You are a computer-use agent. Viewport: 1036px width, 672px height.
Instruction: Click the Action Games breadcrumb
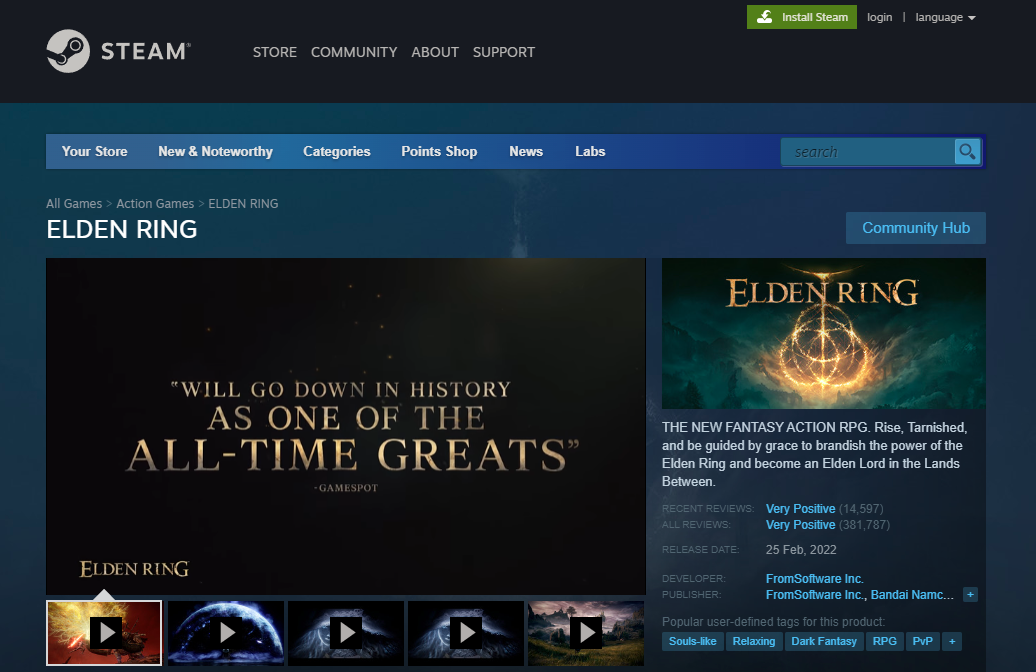[x=155, y=204]
